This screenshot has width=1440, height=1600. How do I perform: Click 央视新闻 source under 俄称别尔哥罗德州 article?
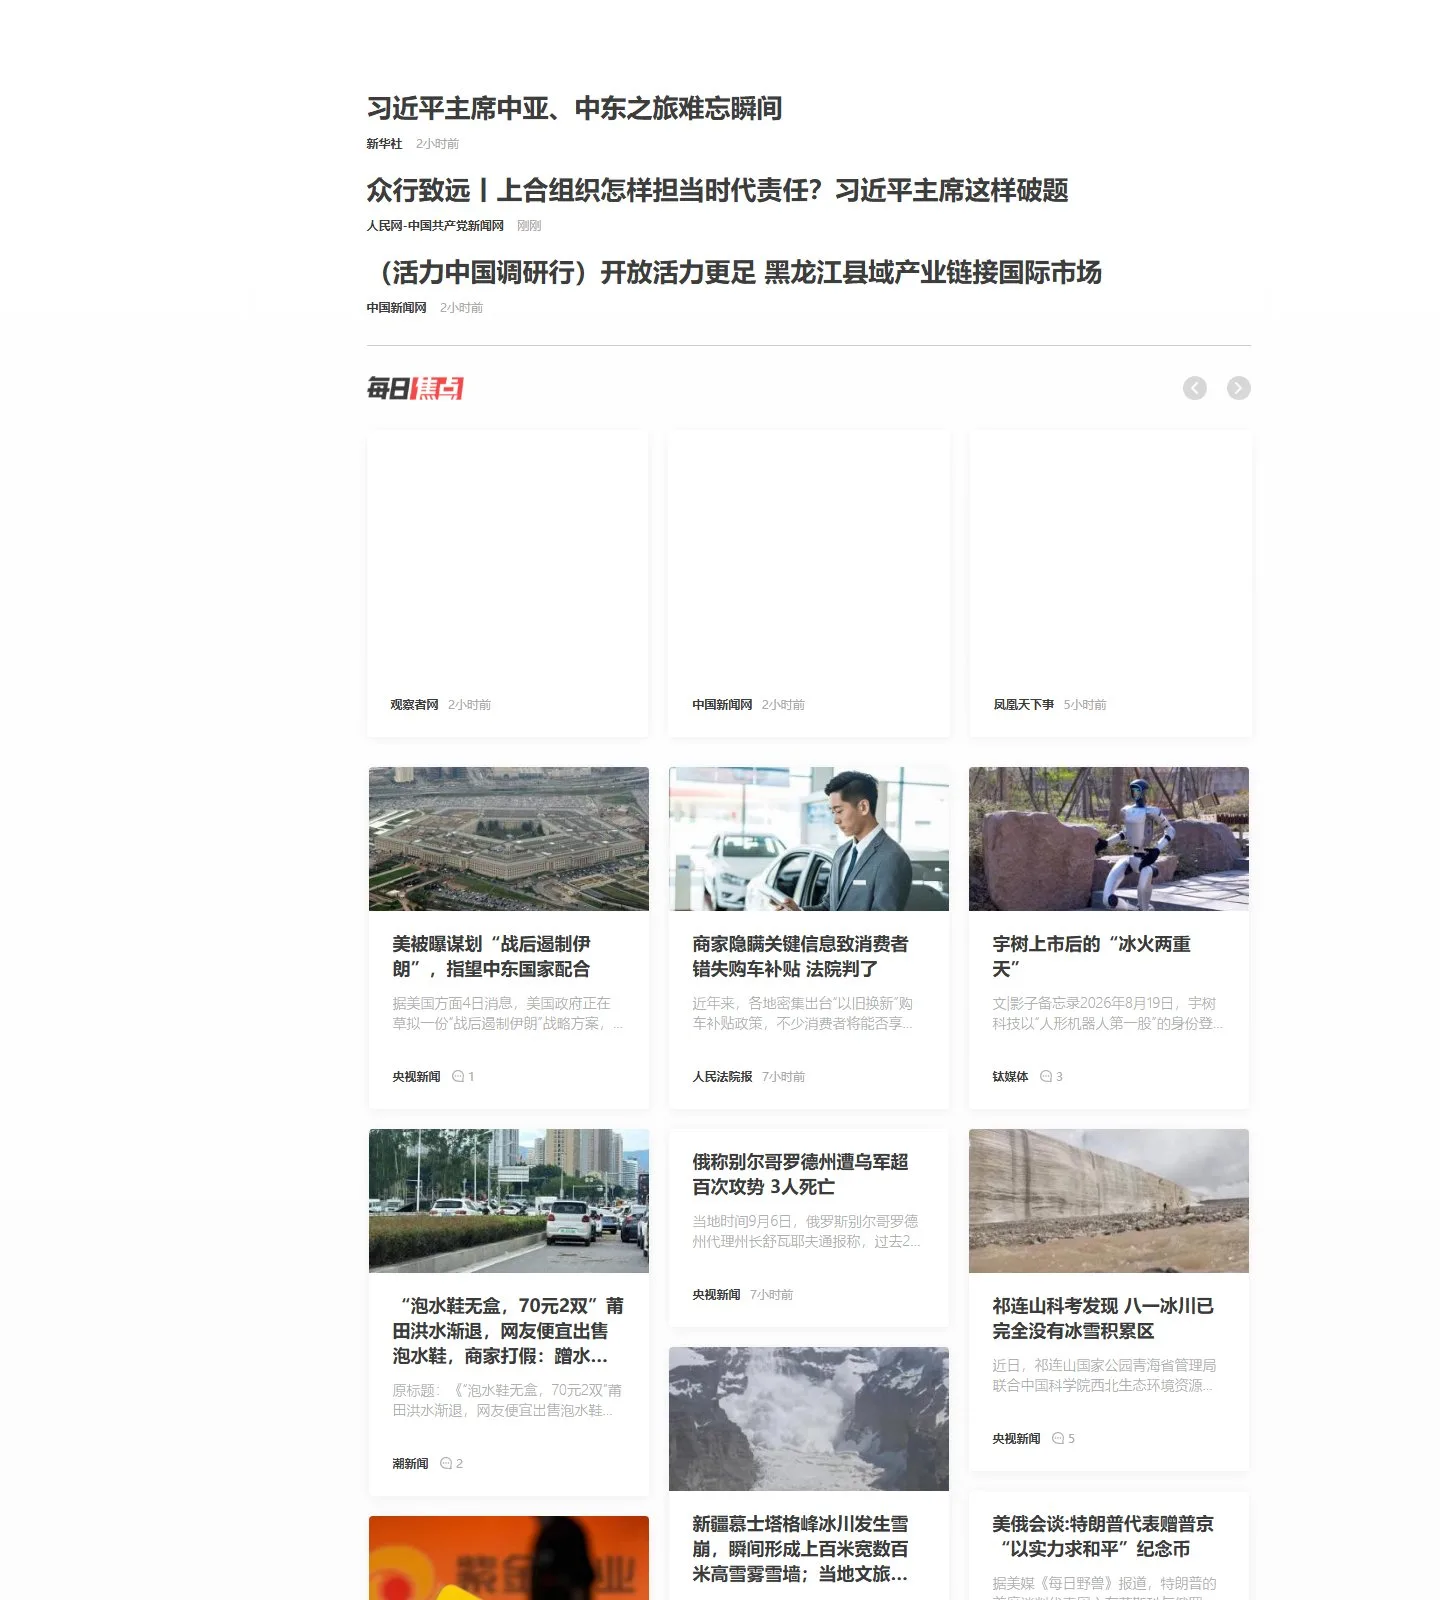coord(716,1295)
